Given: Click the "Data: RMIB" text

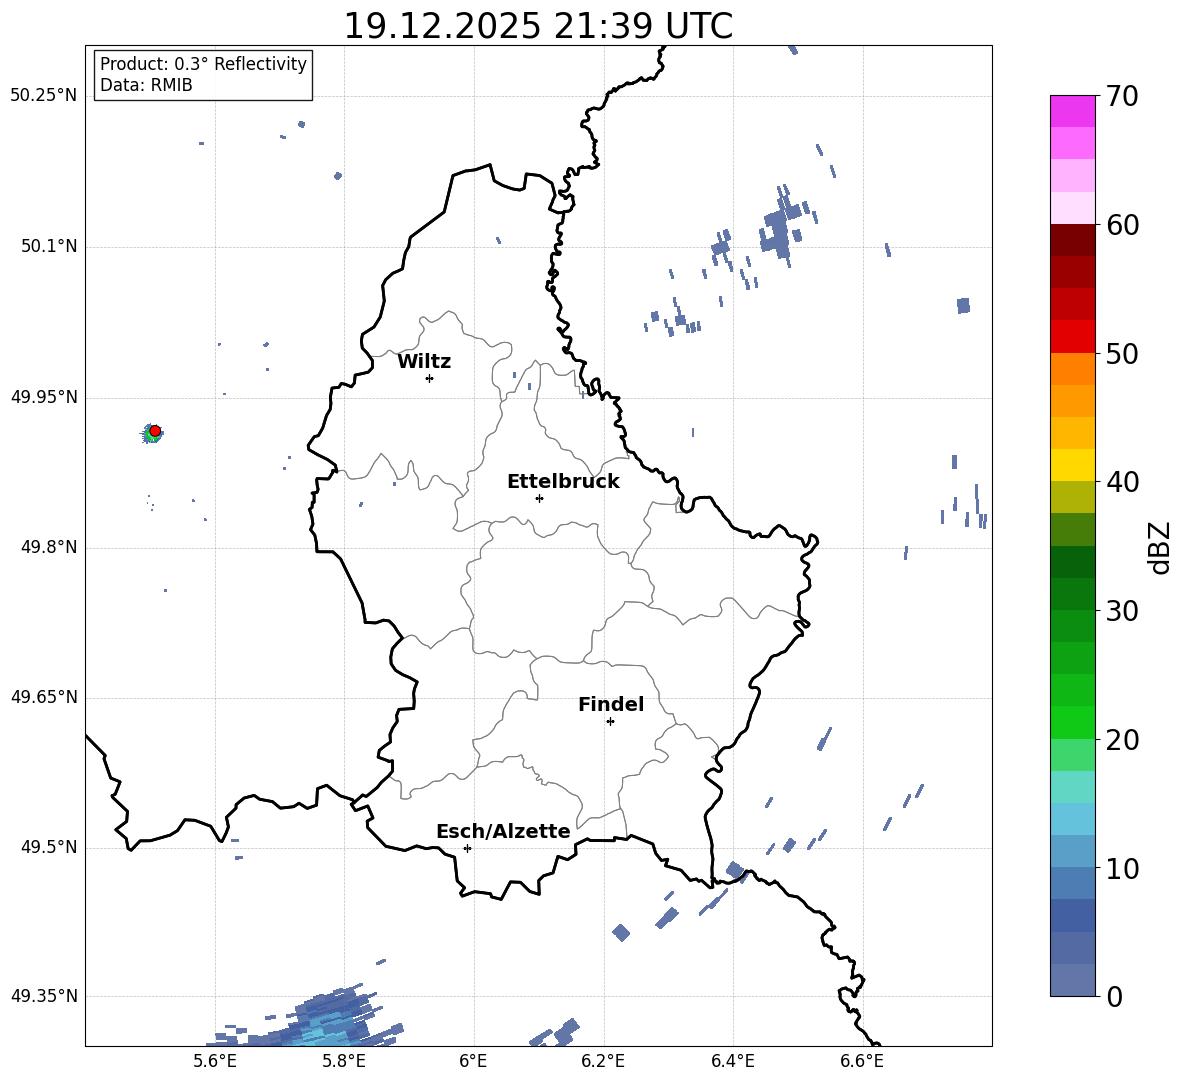Looking at the screenshot, I should (x=146, y=85).
